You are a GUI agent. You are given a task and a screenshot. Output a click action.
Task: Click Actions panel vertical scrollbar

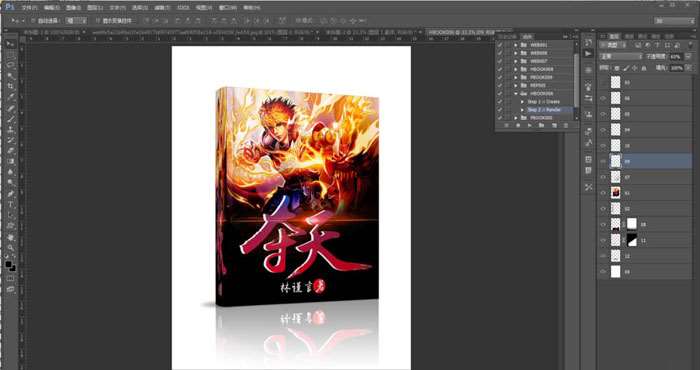576,80
